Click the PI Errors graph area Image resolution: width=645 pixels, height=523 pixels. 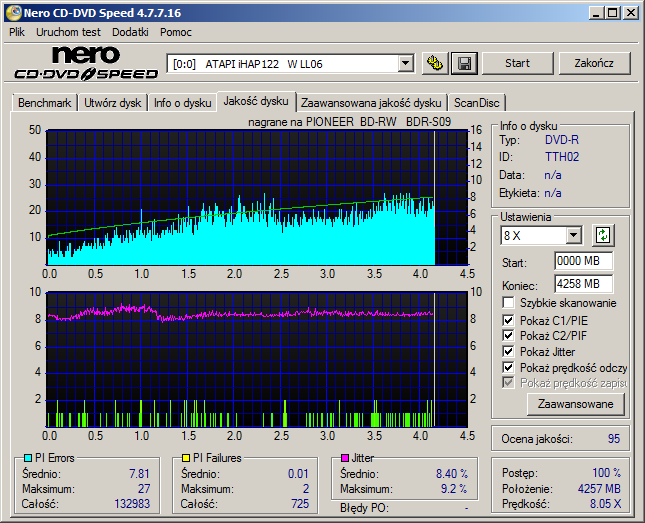pos(257,198)
